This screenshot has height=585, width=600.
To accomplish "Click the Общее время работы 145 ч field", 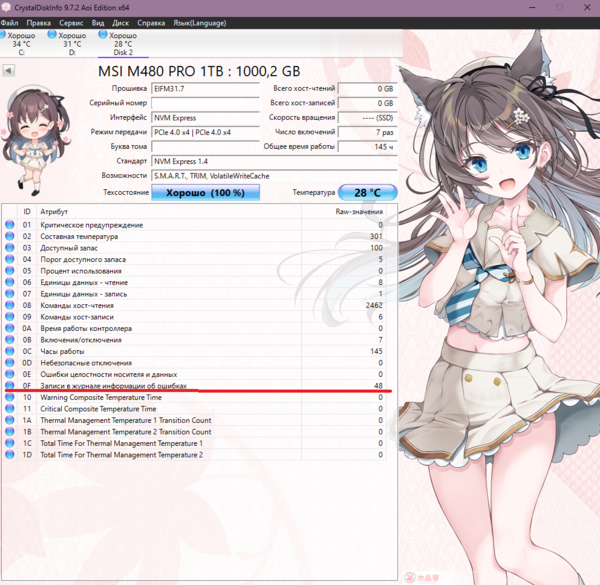I will point(368,147).
